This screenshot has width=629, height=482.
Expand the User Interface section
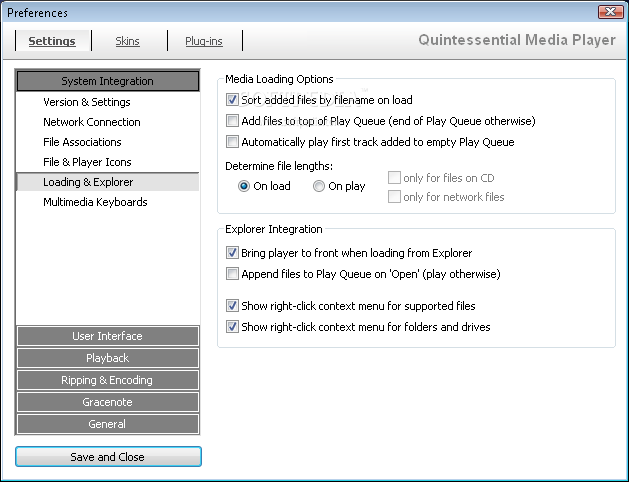coord(108,336)
